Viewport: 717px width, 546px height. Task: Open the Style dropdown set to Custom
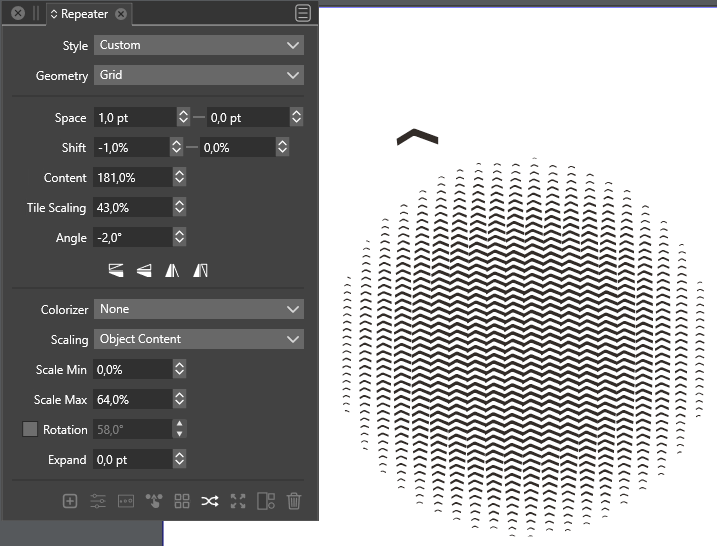[198, 45]
